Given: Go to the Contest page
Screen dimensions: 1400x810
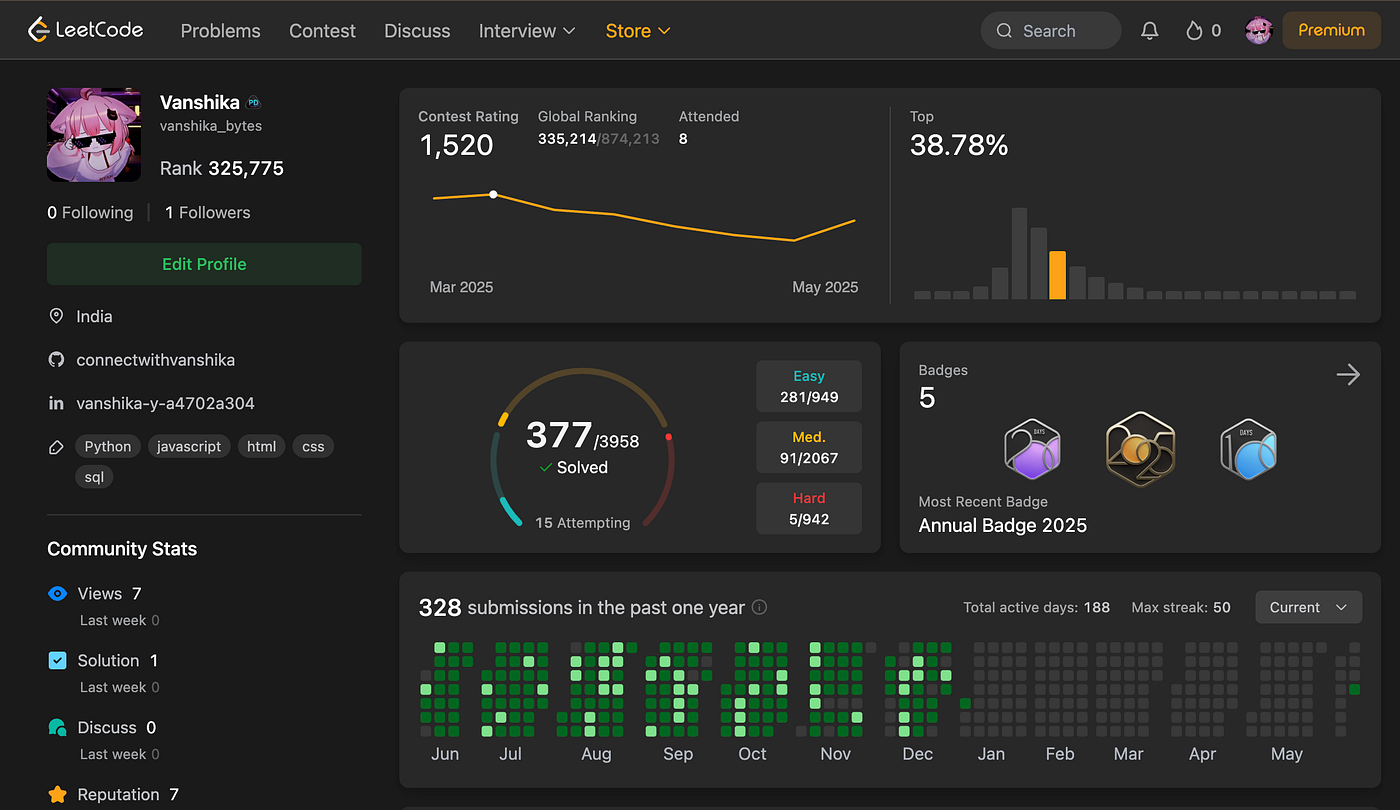Looking at the screenshot, I should (x=322, y=31).
